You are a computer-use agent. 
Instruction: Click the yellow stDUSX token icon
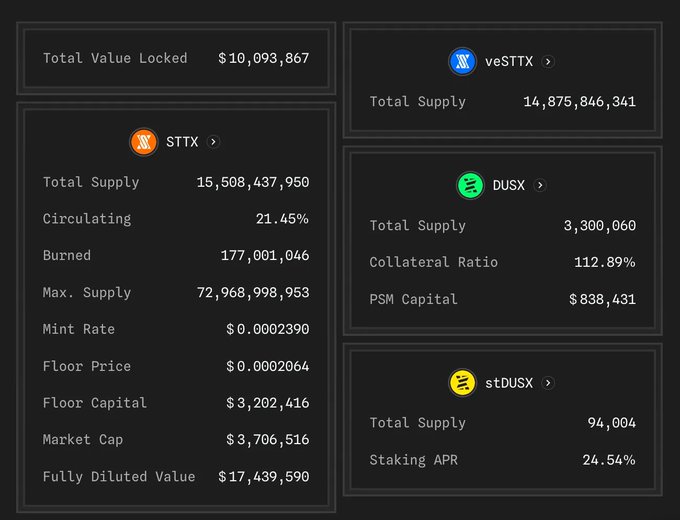pos(462,382)
